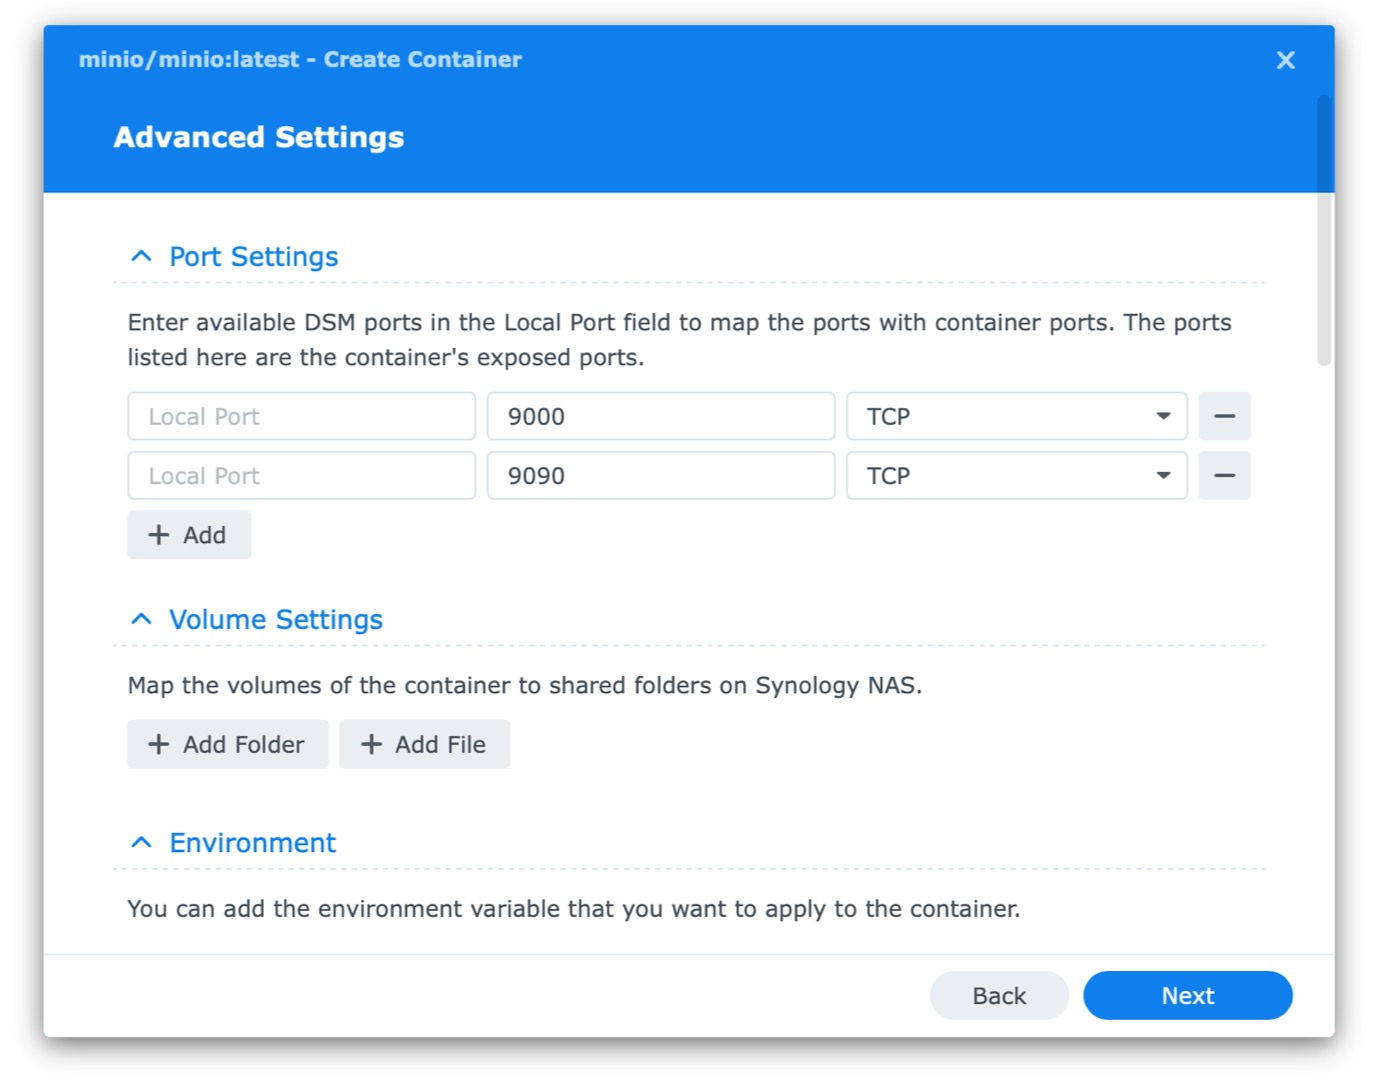Focus Local Port field for 9090

coord(301,475)
